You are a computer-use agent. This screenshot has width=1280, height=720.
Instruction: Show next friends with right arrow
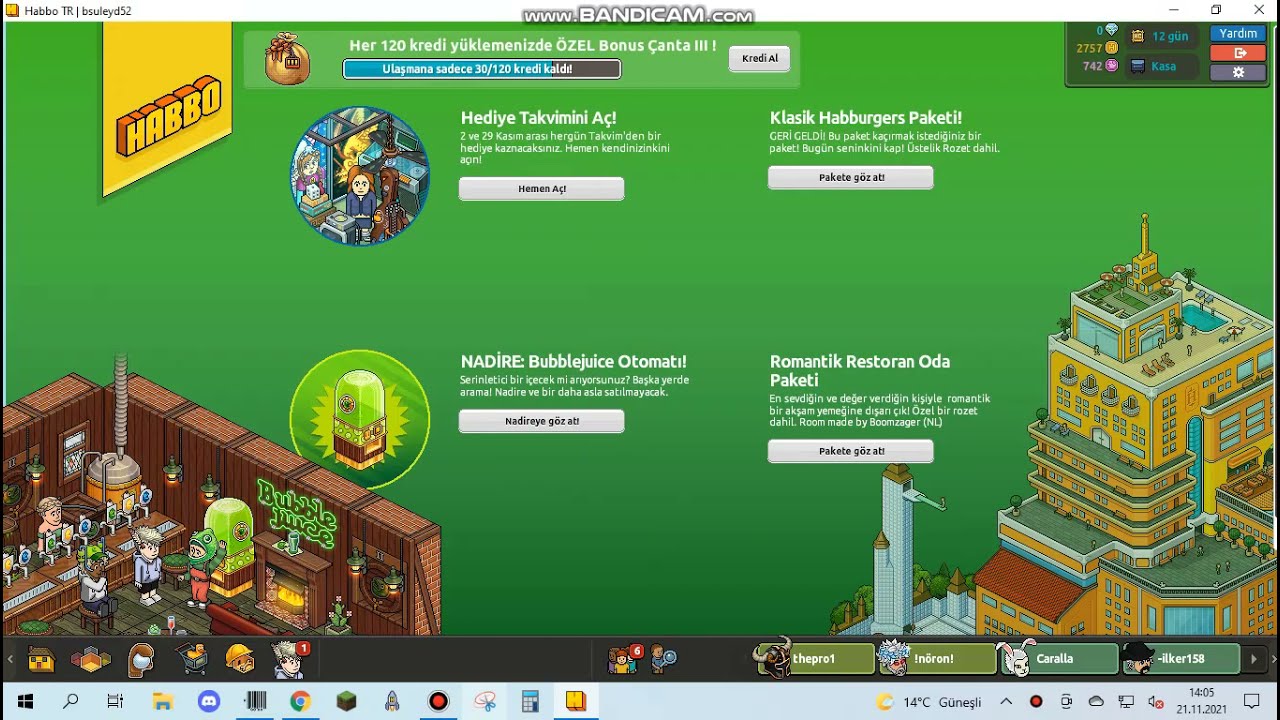click(x=1254, y=659)
